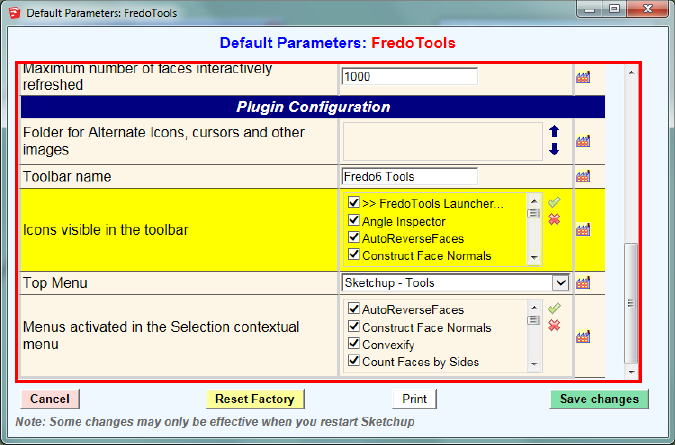Toggle Angle Inspector toolbar icon checkbox

pos(354,220)
